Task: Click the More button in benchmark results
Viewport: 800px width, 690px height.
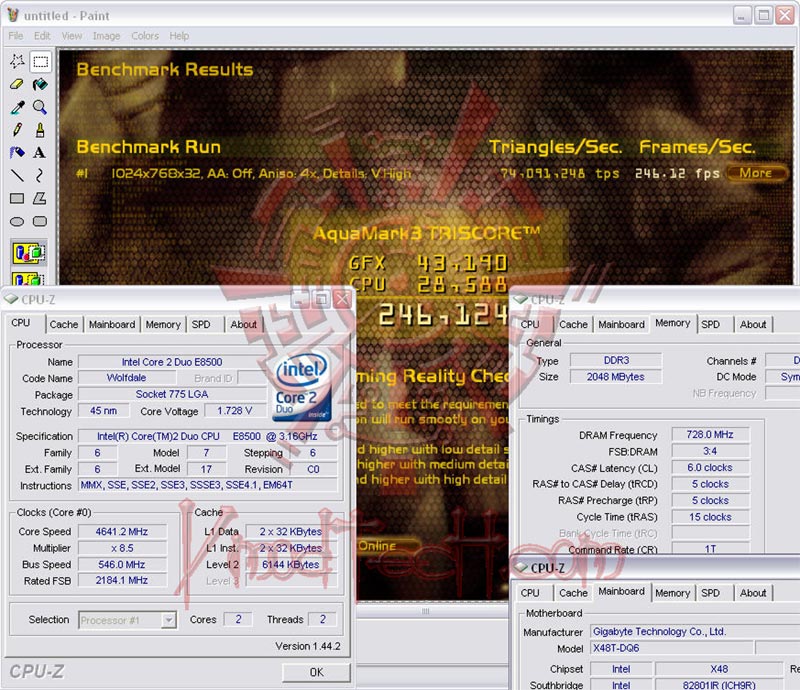Action: pyautogui.click(x=756, y=173)
